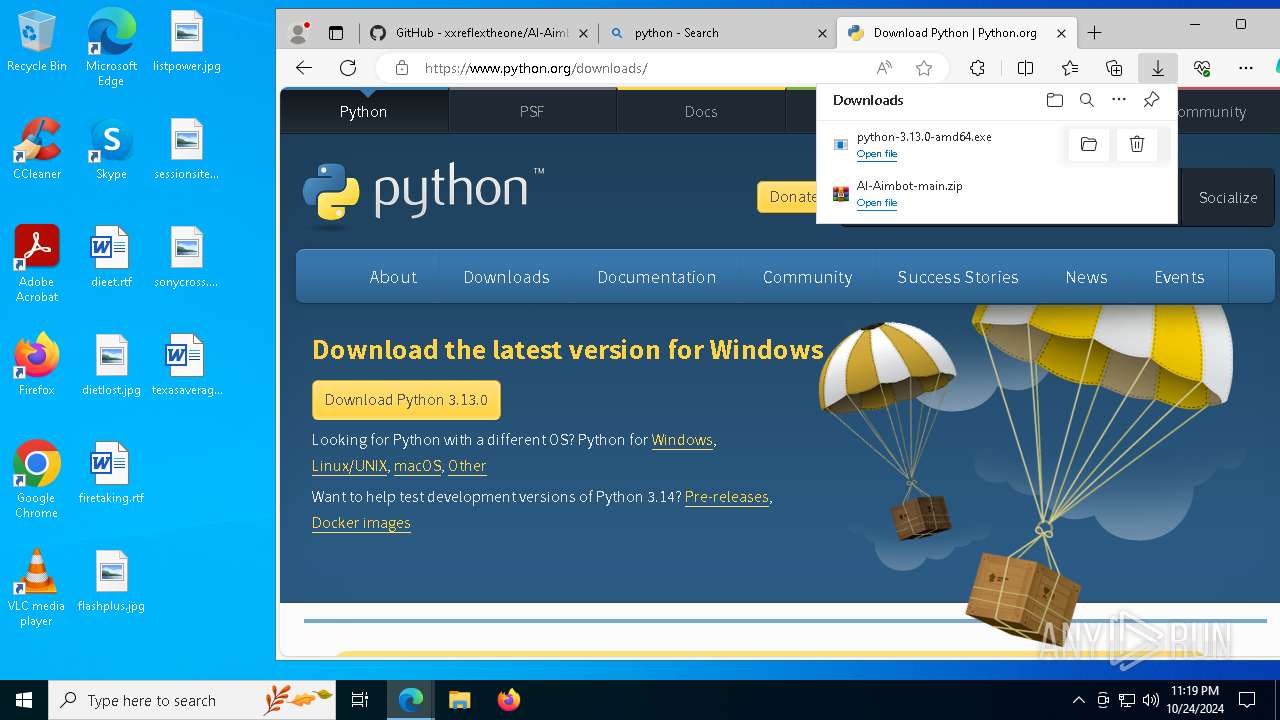The width and height of the screenshot is (1280, 720).
Task: Open the Collections icon
Action: coord(1114,68)
